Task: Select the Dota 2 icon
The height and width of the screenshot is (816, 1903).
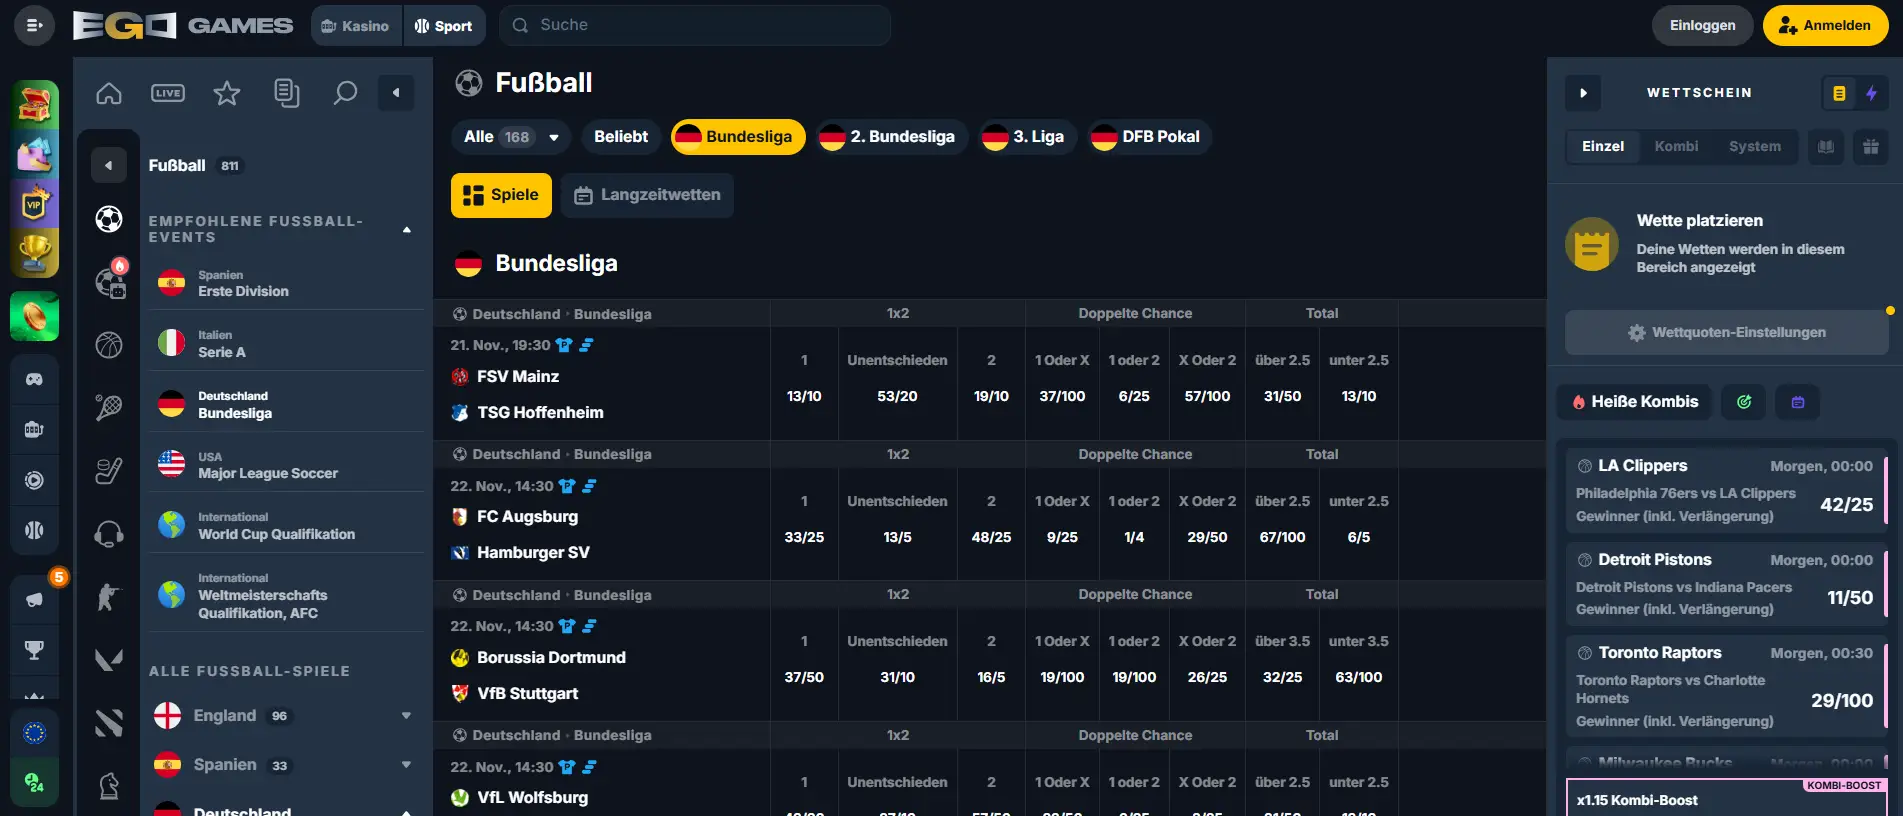Action: tap(109, 722)
